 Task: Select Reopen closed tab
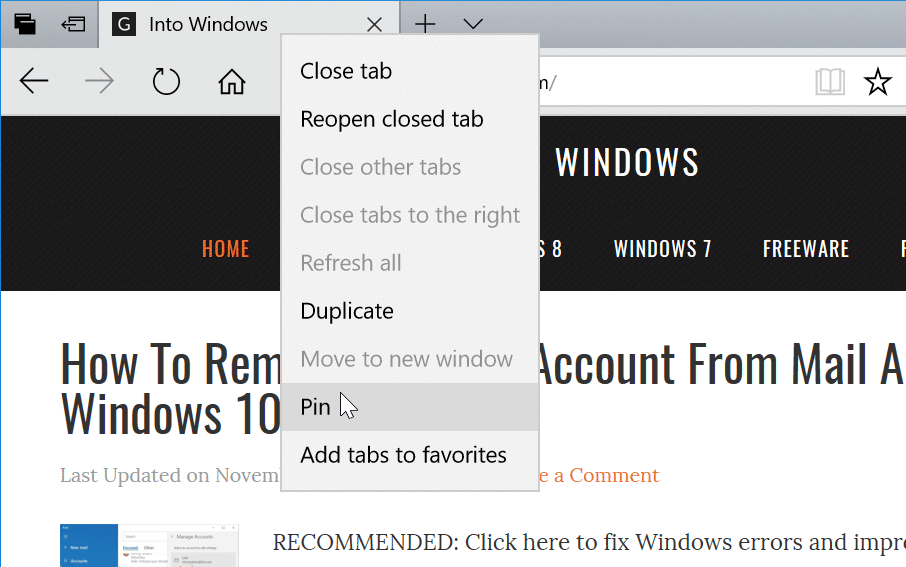(410, 119)
